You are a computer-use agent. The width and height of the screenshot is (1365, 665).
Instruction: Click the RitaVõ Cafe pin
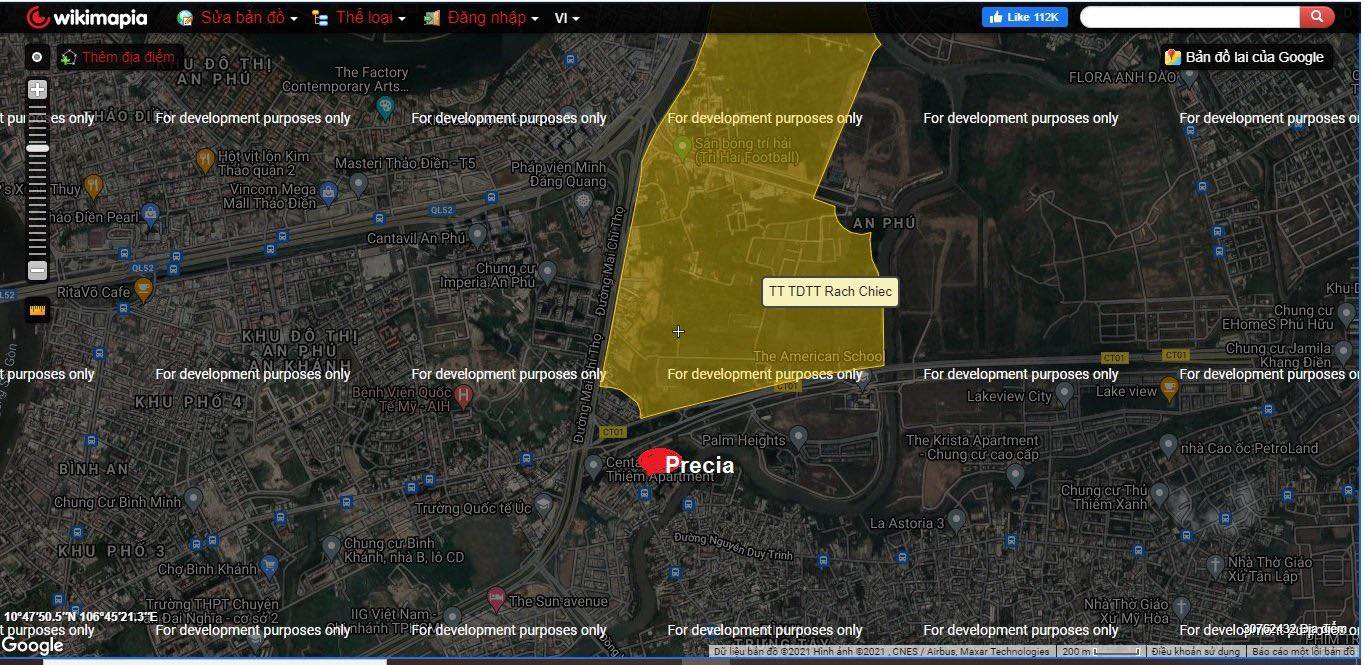(143, 290)
